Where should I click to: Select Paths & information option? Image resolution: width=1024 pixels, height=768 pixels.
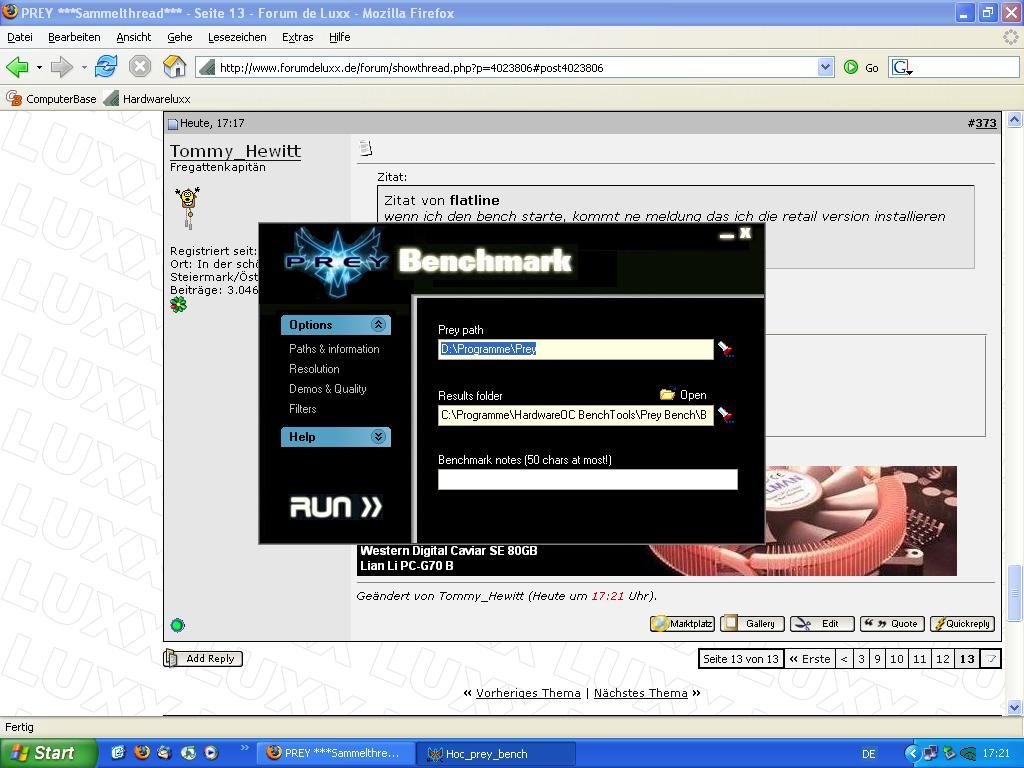click(334, 349)
